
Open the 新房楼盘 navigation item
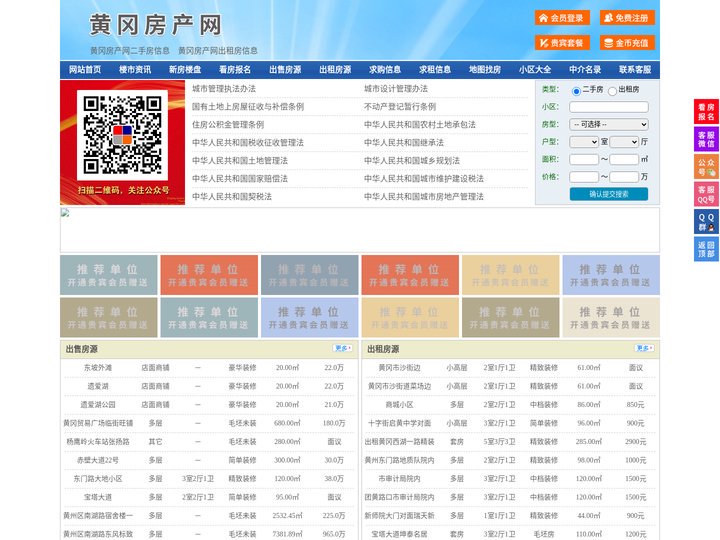[185, 70]
